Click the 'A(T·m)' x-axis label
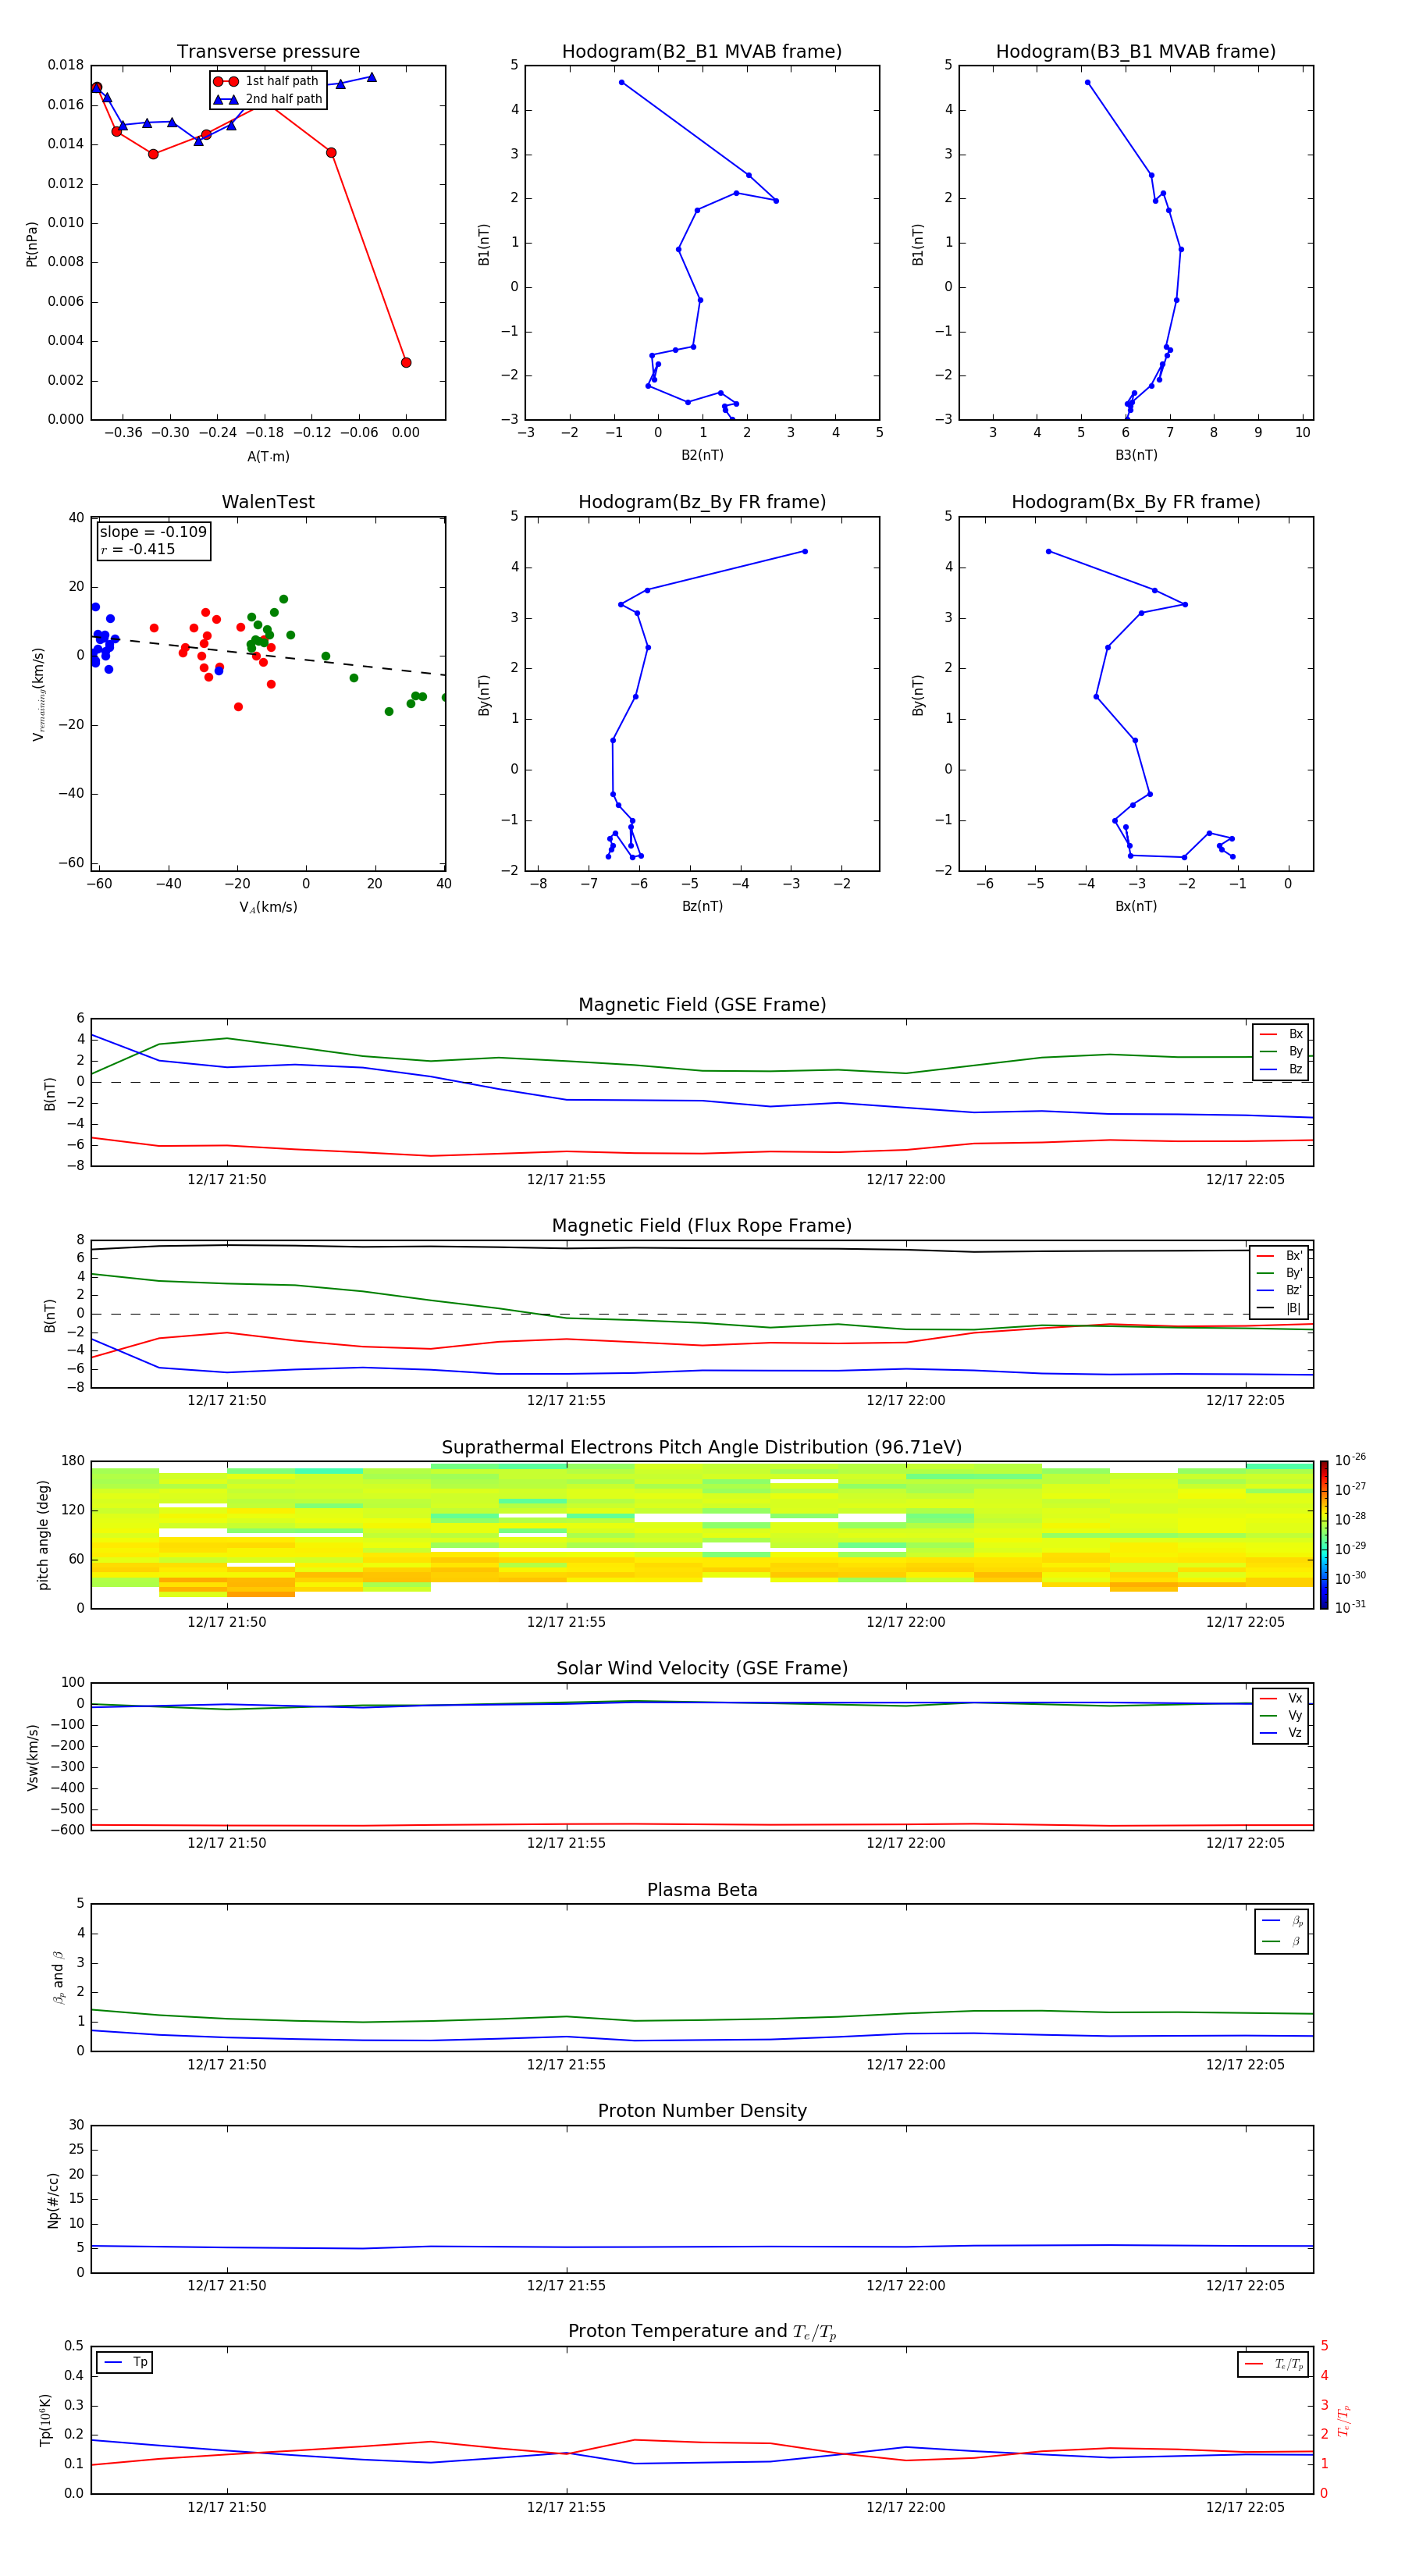Image resolution: width=1405 pixels, height=2576 pixels. click(x=268, y=456)
